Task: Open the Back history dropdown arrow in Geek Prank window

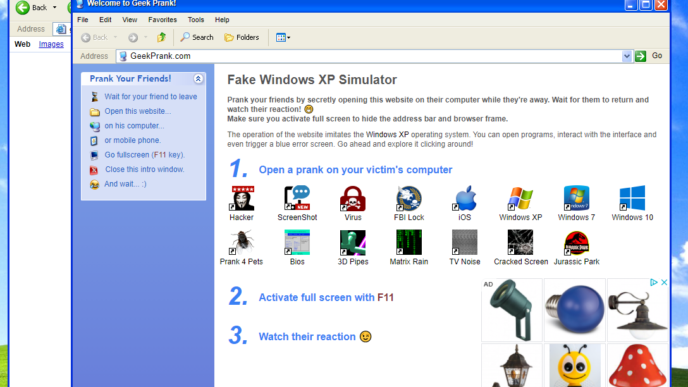Action: point(115,37)
